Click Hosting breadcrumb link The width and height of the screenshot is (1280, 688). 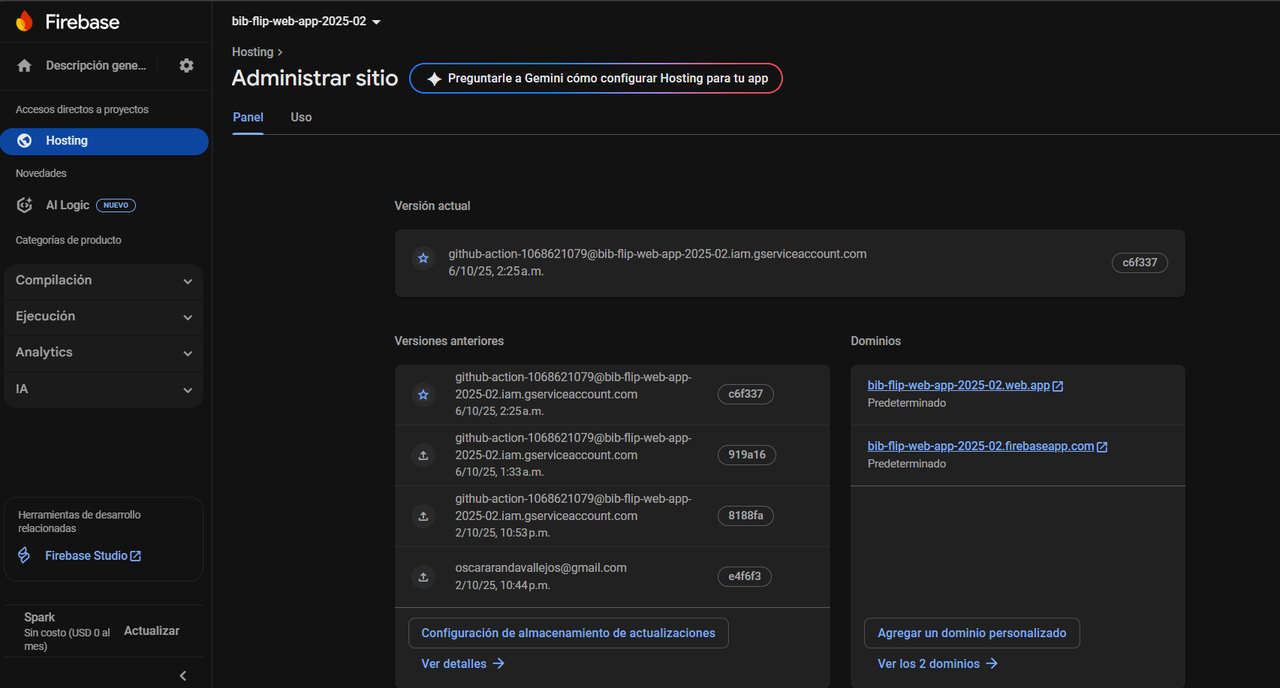(x=252, y=52)
